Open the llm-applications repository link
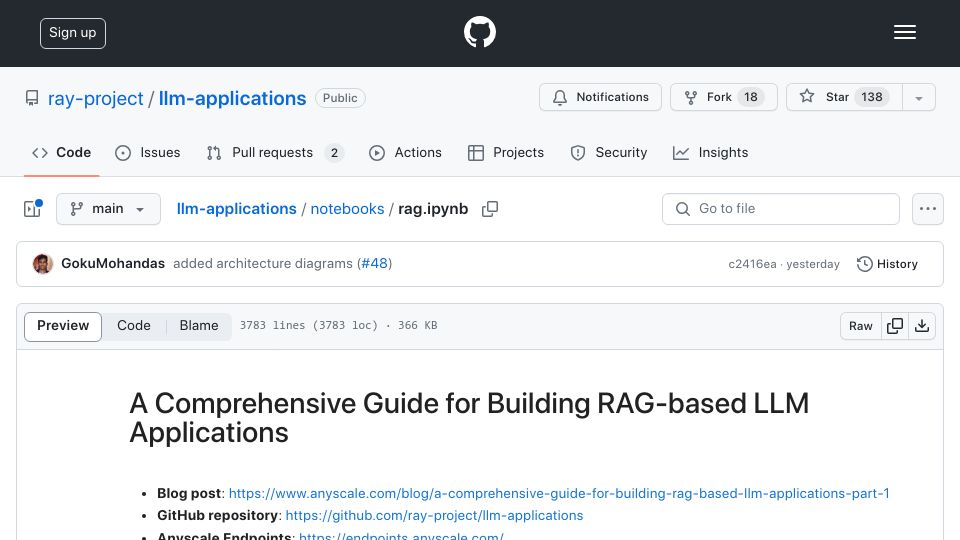The height and width of the screenshot is (540, 960). tap(232, 98)
